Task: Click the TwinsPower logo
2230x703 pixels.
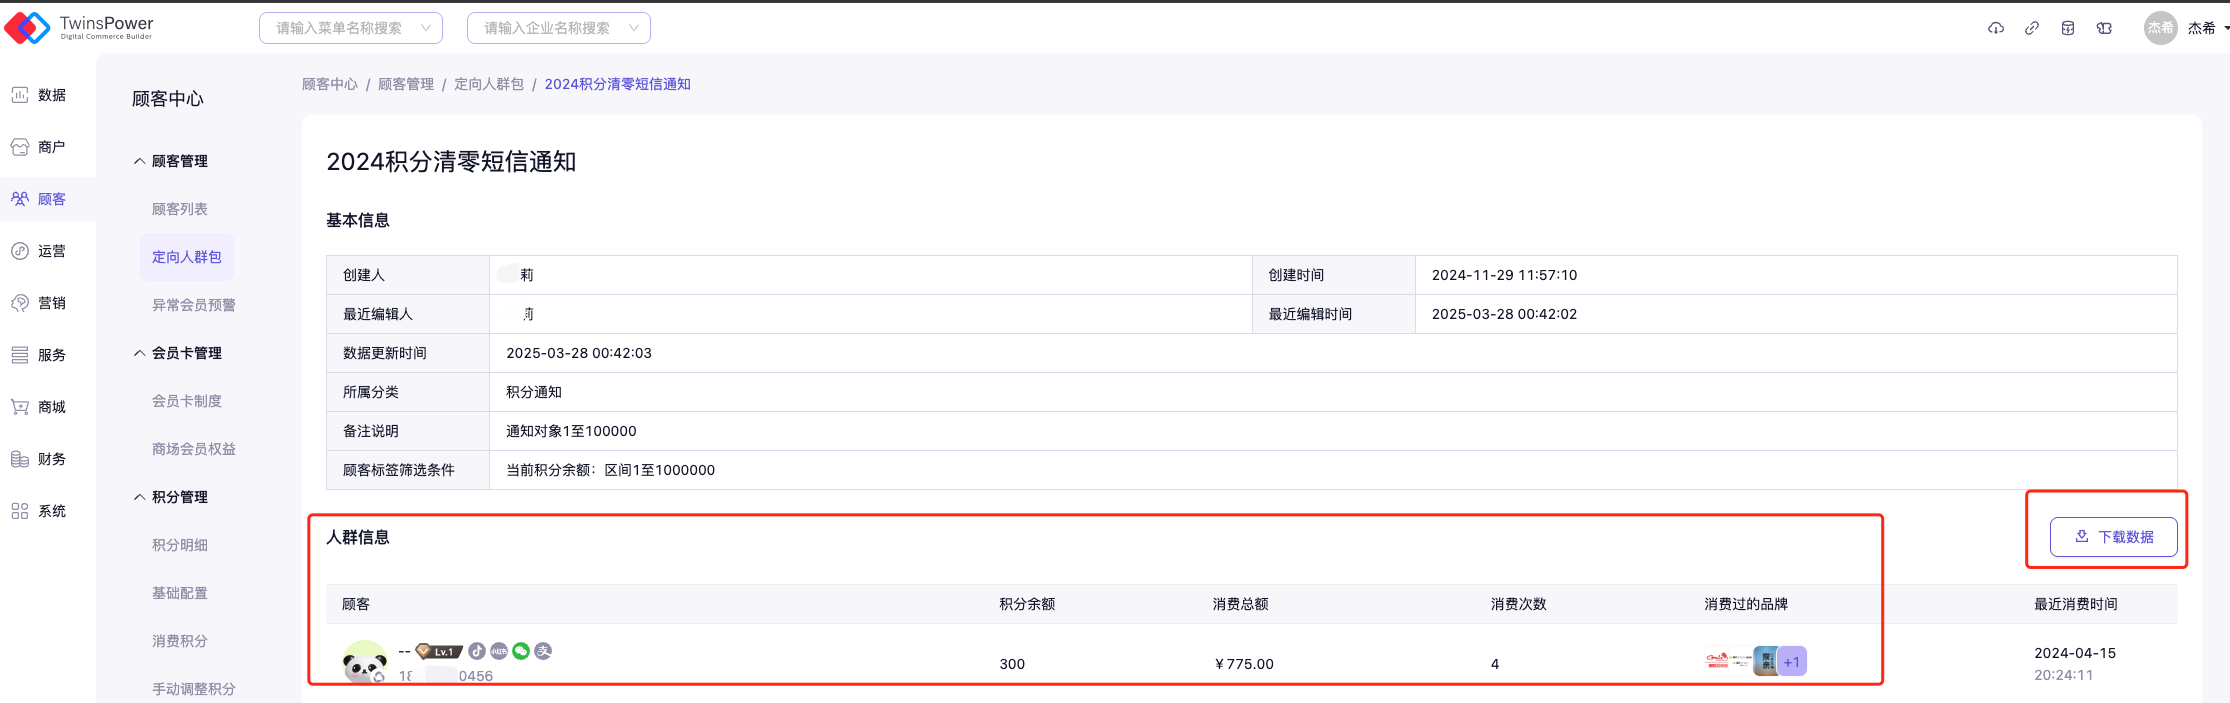Action: tap(80, 28)
